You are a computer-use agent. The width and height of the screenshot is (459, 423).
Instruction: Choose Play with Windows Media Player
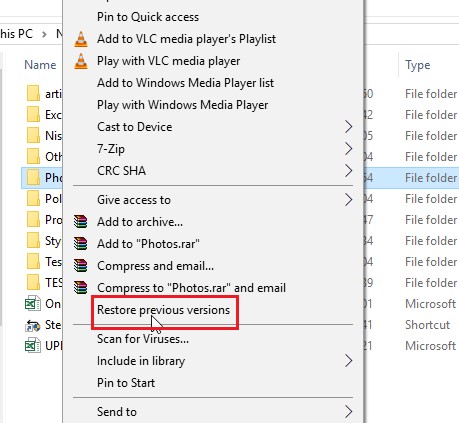pos(182,105)
